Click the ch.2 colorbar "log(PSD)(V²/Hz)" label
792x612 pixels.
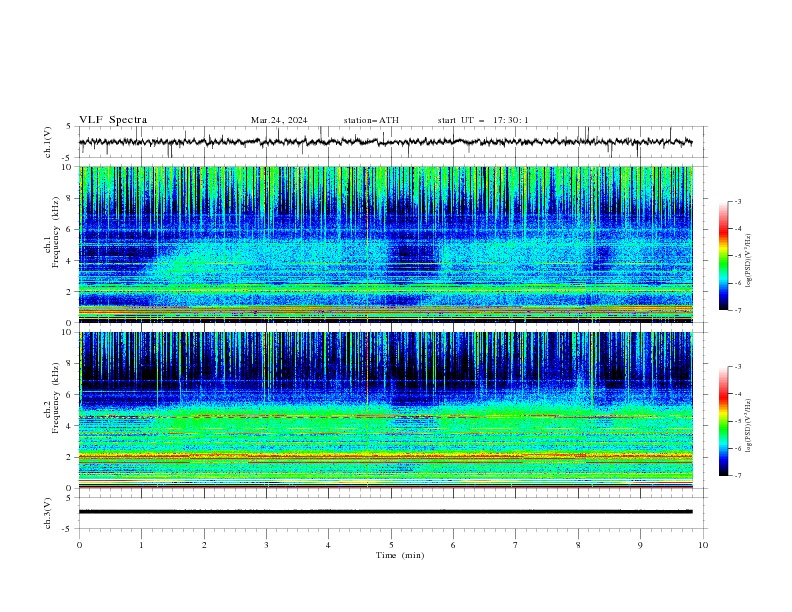pos(749,426)
